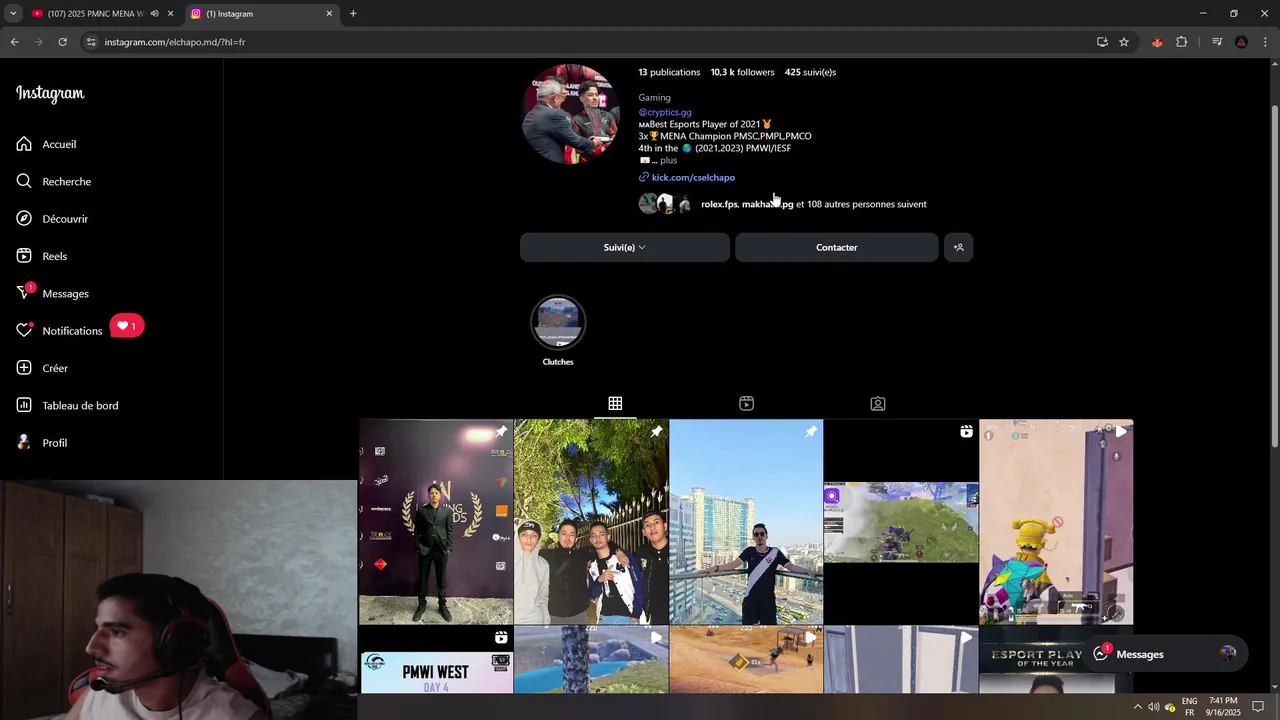Image resolution: width=1280 pixels, height=720 pixels.
Task: Open the PMWI WEST Day 4 post
Action: (436, 660)
